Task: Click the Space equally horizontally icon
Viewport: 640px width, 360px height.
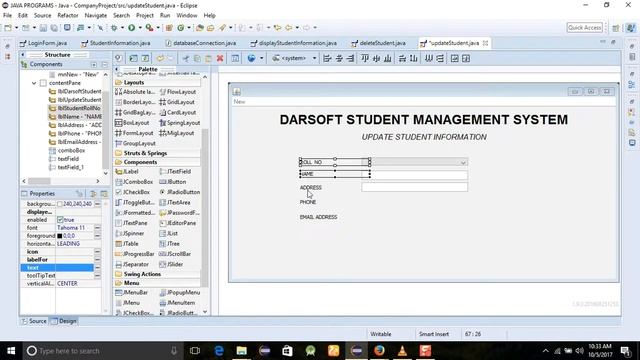Action: [428, 58]
